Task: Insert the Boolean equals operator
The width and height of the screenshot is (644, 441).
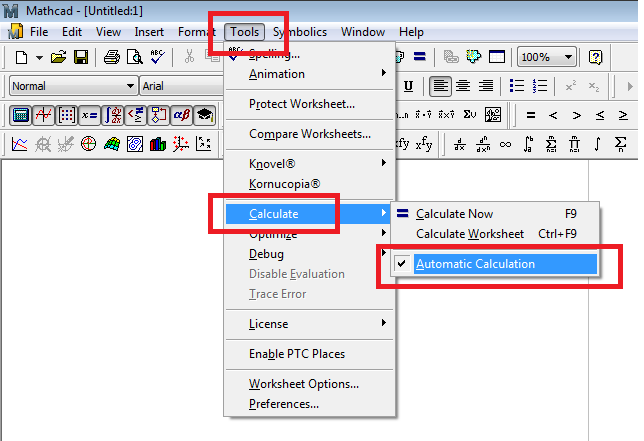Action: pos(531,115)
